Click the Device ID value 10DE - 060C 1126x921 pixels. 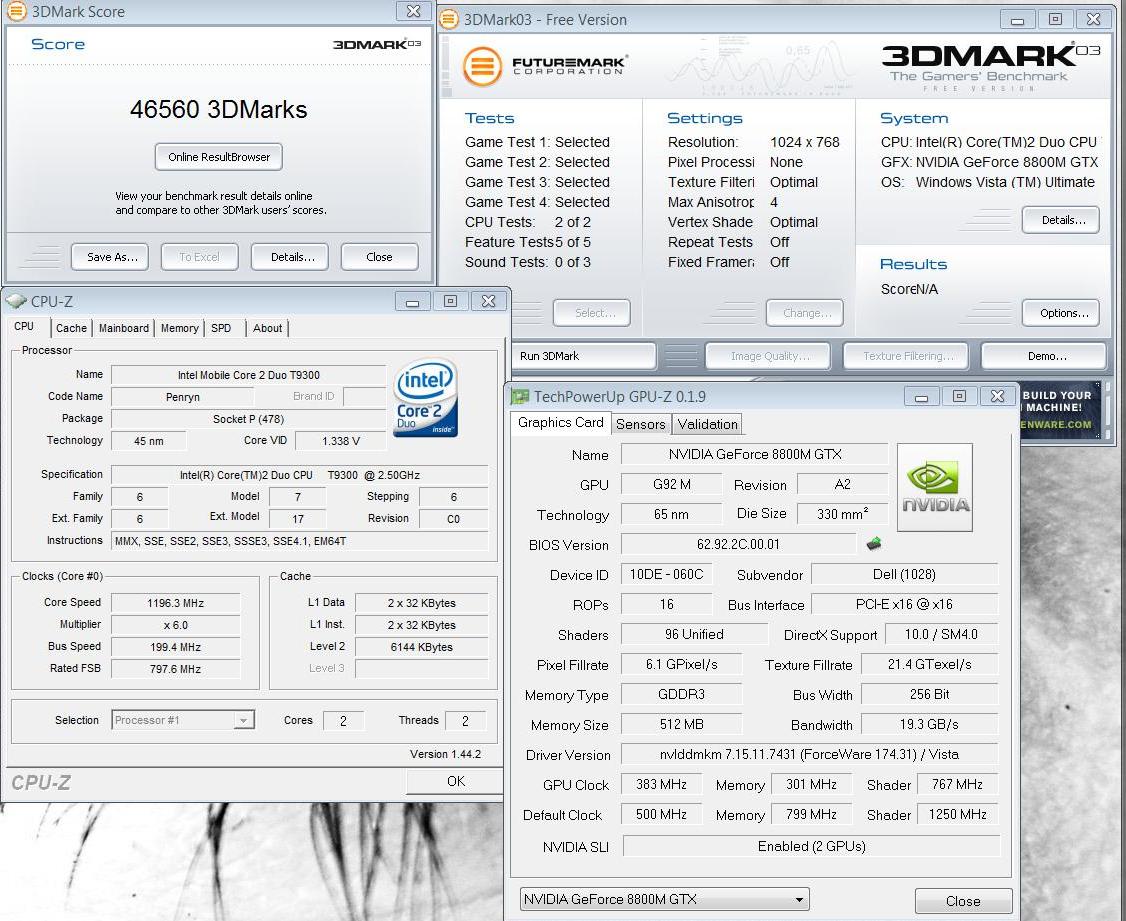[x=667, y=574]
